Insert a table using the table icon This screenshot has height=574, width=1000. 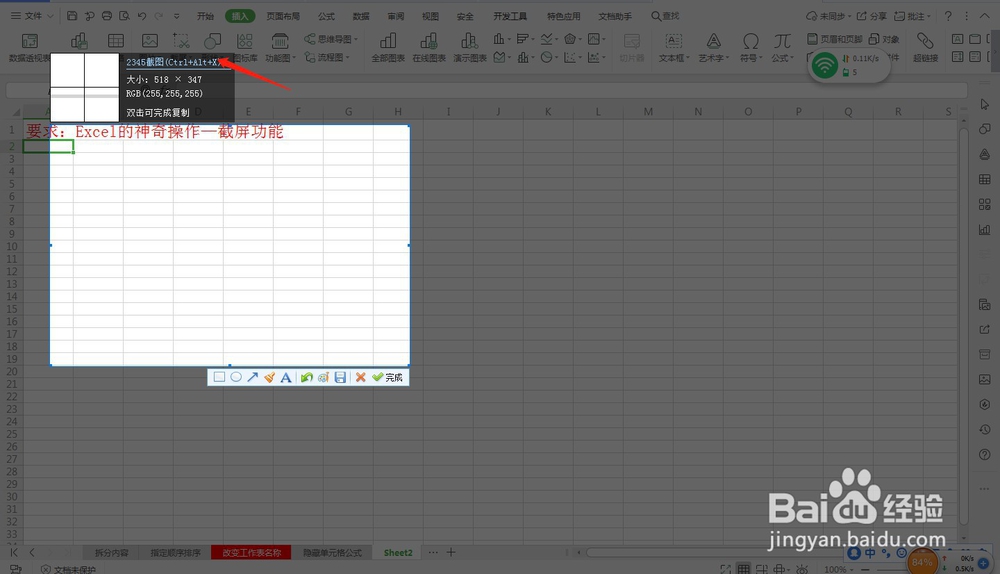click(115, 41)
